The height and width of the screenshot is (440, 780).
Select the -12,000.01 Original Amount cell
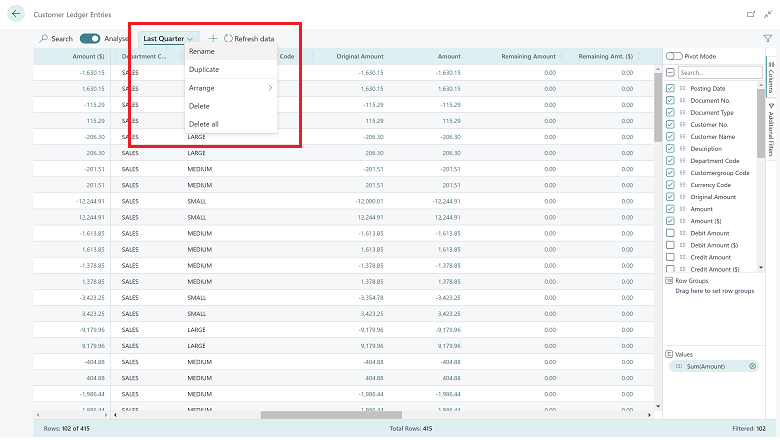click(x=369, y=201)
